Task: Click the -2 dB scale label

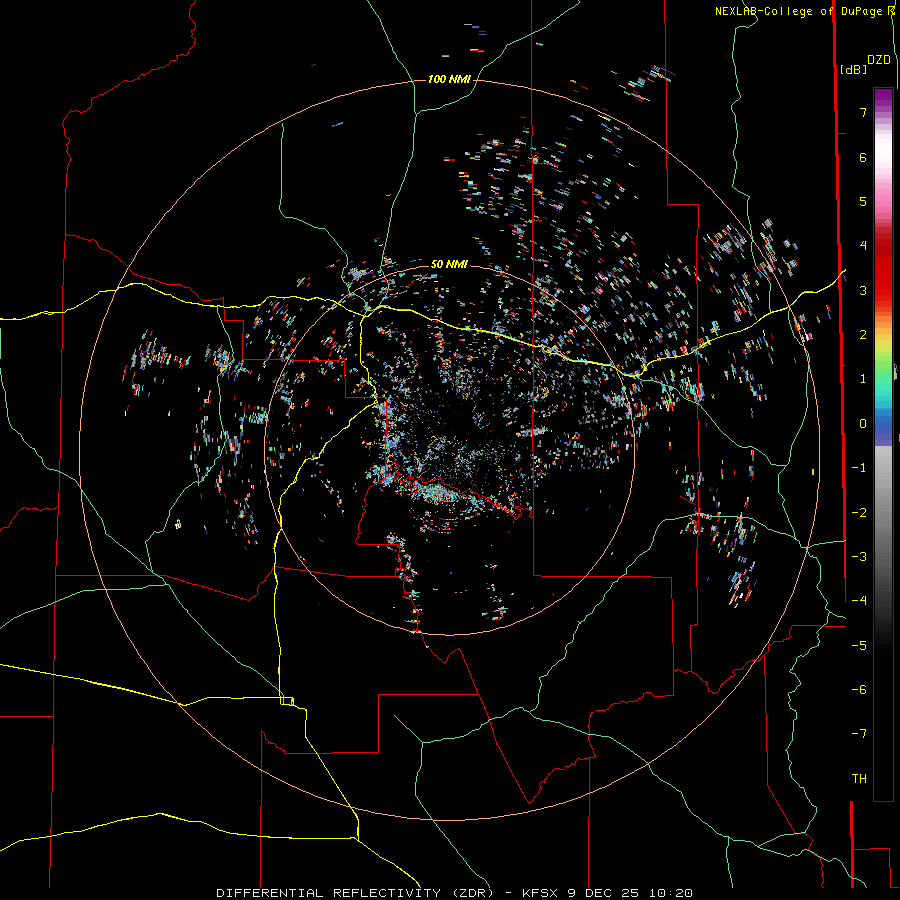Action: 859,513
